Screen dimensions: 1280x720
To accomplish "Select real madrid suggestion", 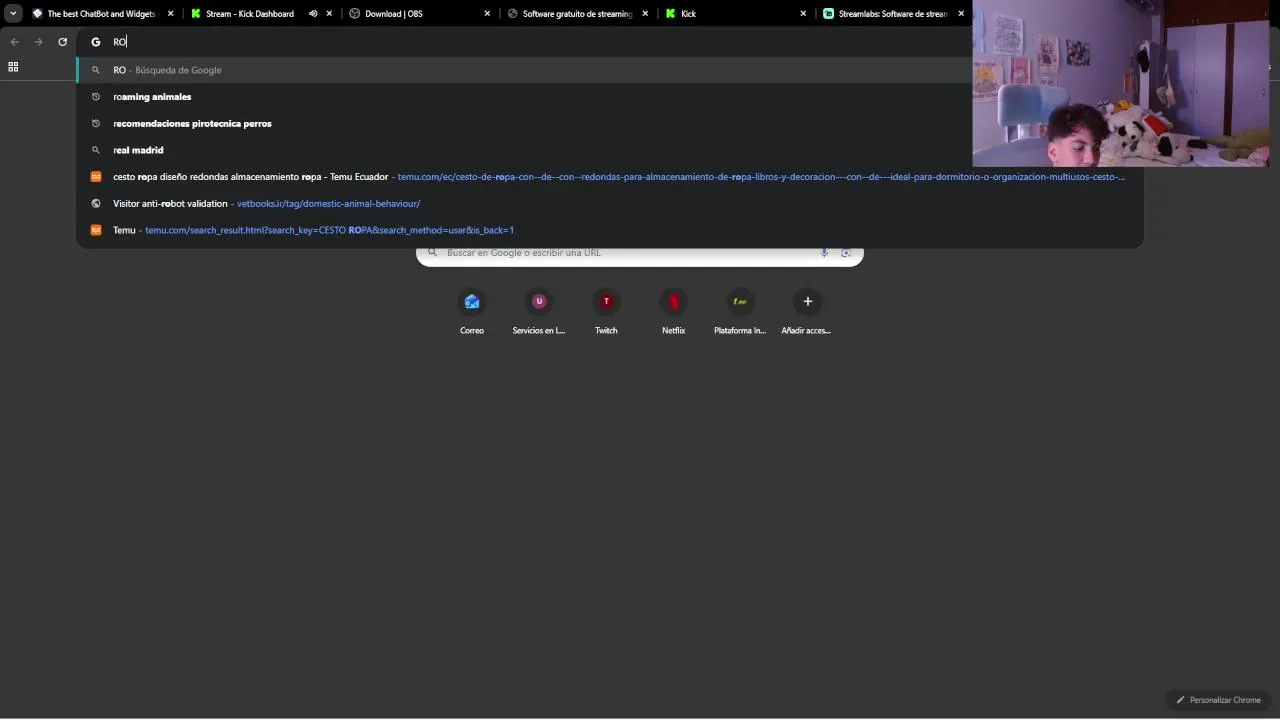I will [610, 150].
